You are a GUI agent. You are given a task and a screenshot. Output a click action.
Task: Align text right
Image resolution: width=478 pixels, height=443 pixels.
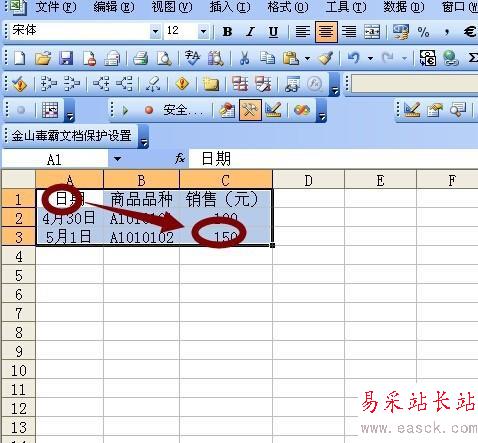coord(349,32)
